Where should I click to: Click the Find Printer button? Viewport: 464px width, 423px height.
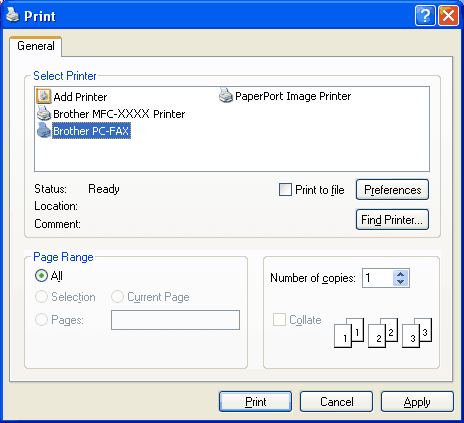pyautogui.click(x=392, y=220)
